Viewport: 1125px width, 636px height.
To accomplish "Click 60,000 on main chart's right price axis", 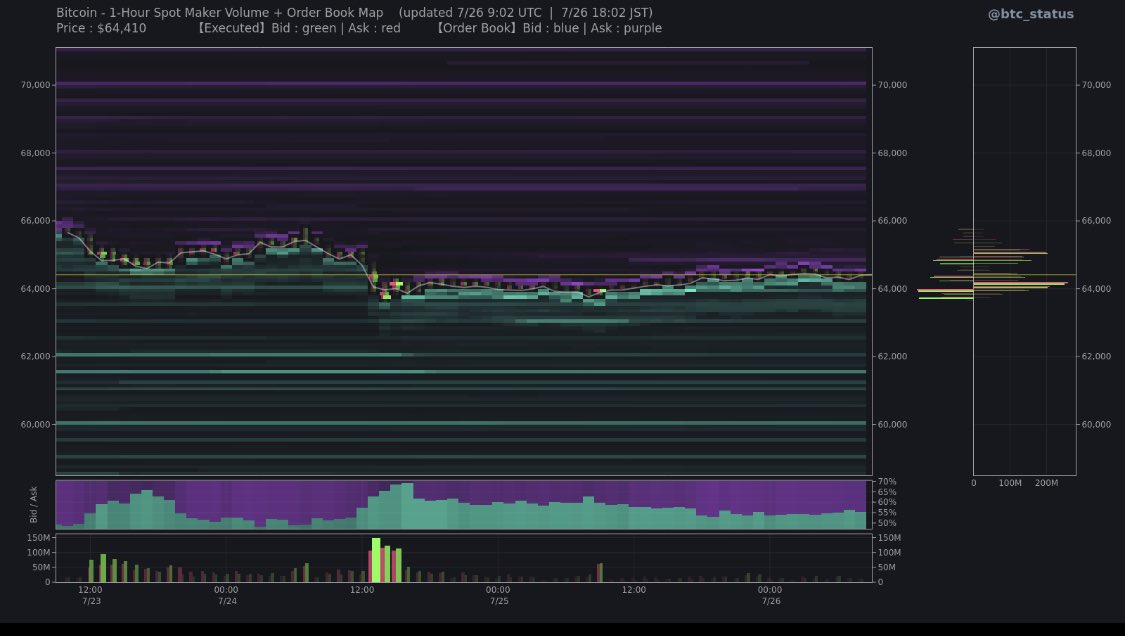I will tap(892, 424).
